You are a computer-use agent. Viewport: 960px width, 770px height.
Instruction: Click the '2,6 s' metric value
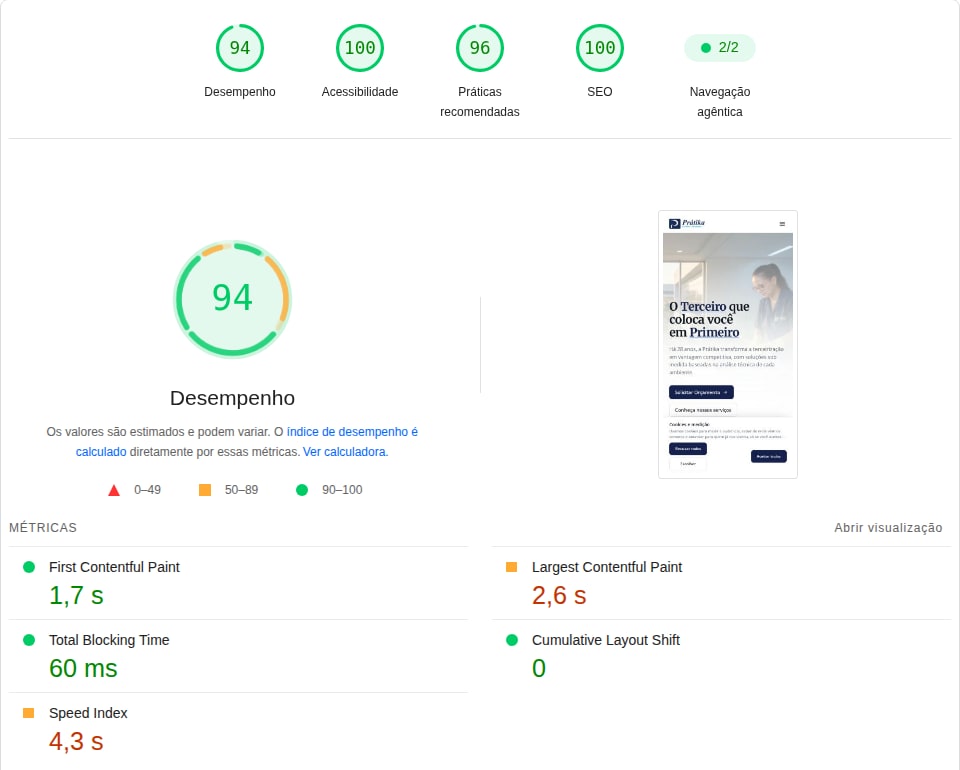pos(559,596)
